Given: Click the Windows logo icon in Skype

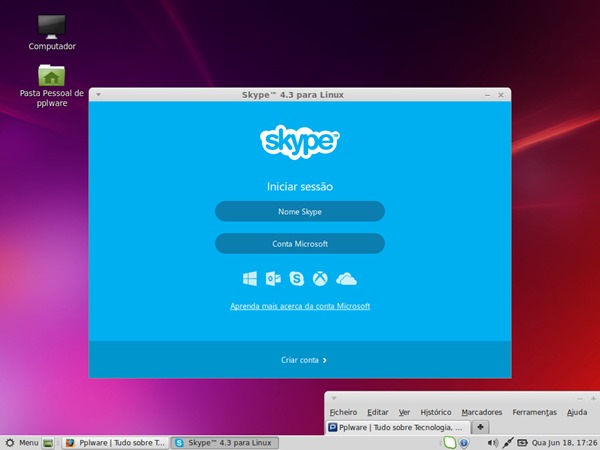Looking at the screenshot, I should coord(250,279).
